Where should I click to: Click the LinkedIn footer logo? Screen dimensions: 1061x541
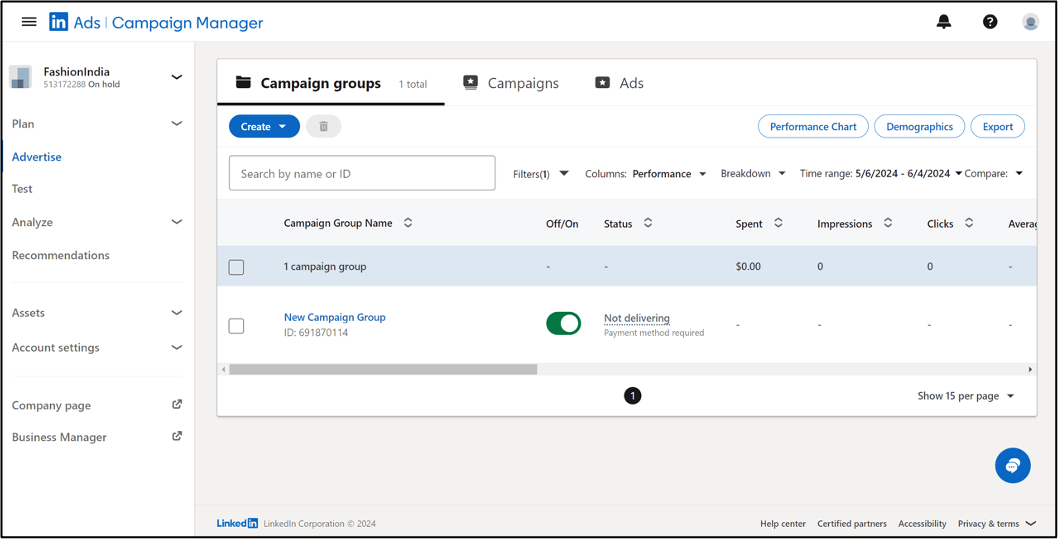tap(238, 524)
